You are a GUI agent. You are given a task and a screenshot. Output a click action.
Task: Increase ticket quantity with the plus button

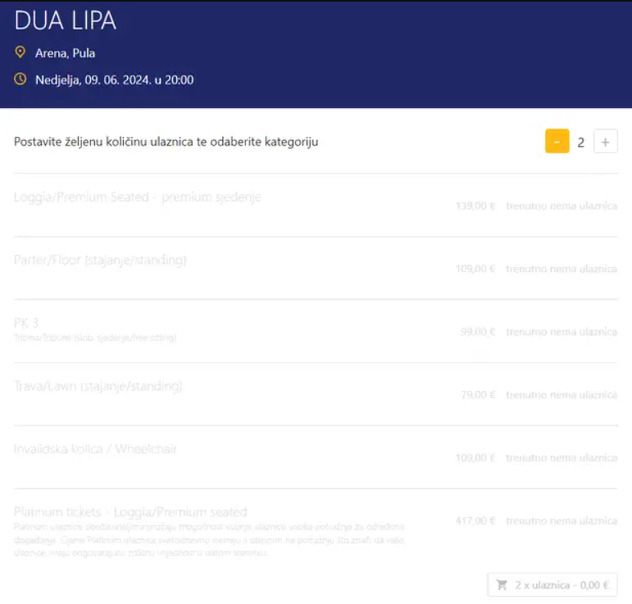(x=605, y=141)
